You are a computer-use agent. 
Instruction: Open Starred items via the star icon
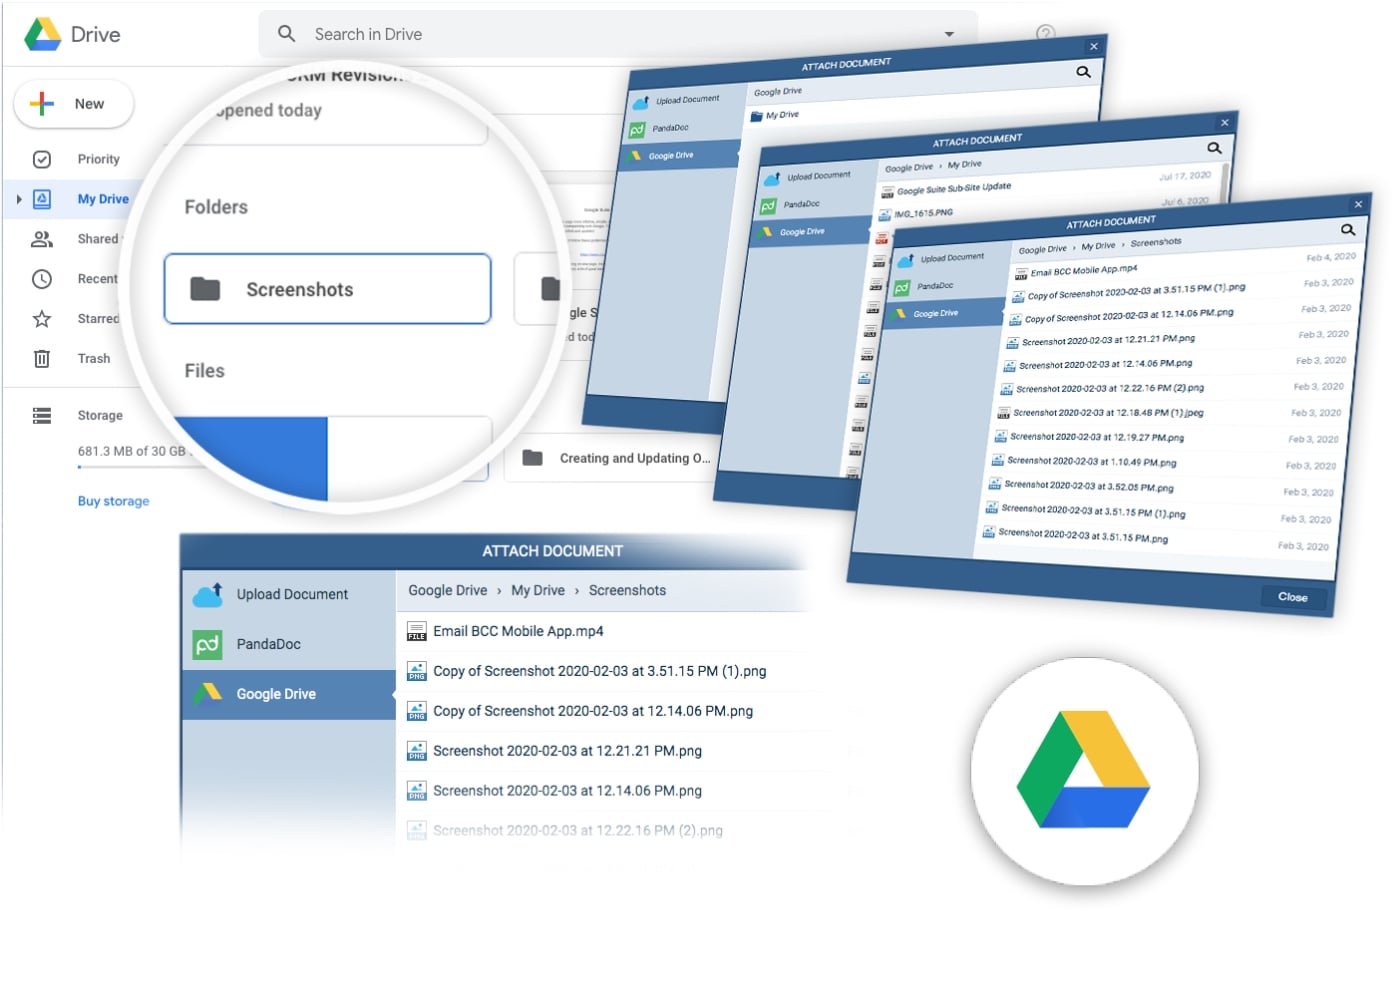point(41,318)
